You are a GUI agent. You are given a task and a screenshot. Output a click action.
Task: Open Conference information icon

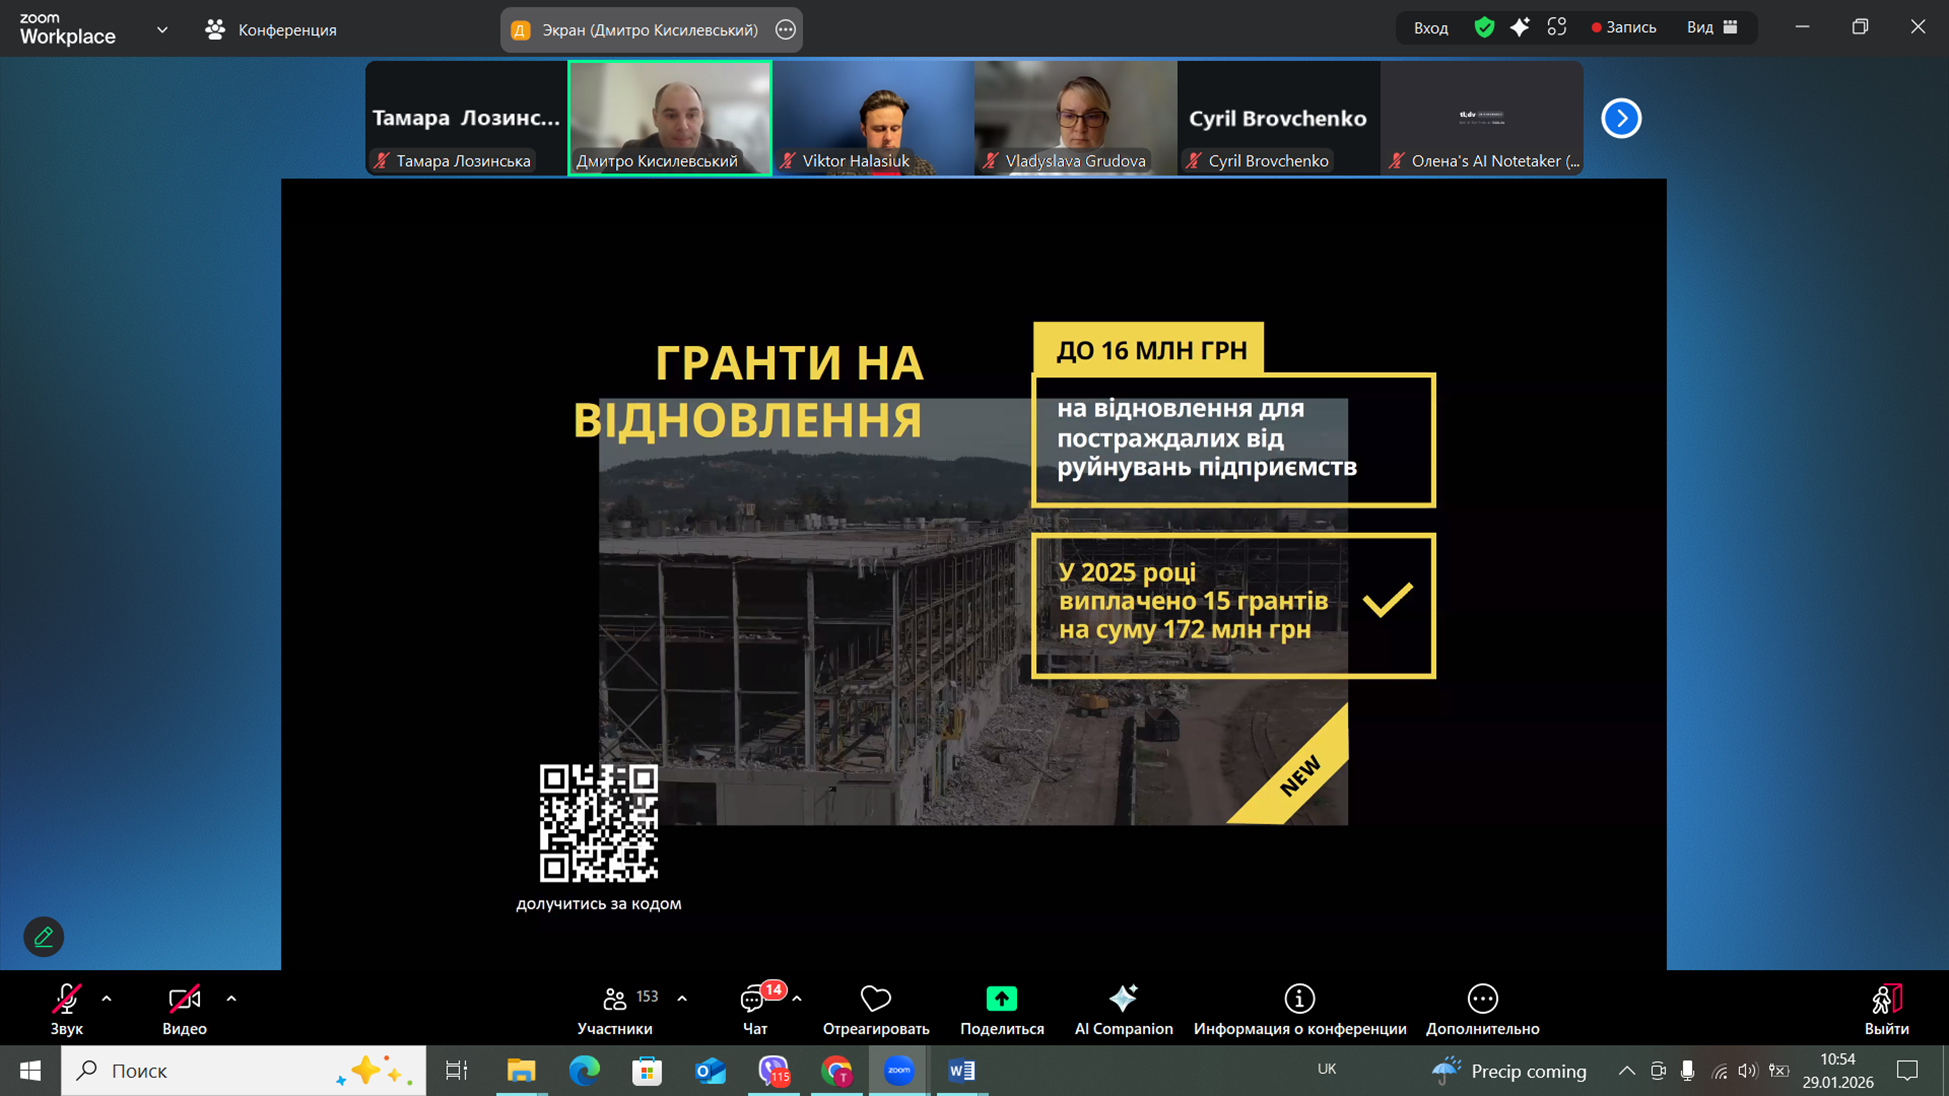(x=1299, y=999)
